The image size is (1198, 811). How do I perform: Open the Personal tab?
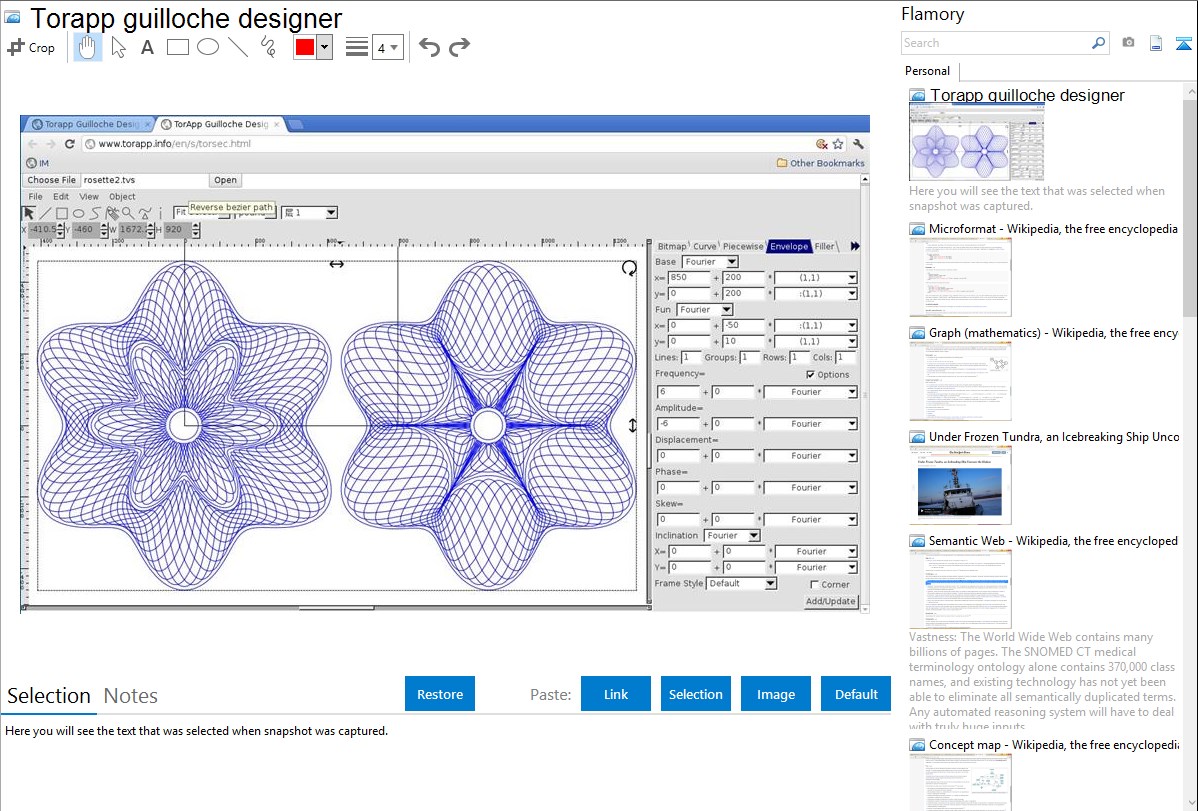point(927,71)
